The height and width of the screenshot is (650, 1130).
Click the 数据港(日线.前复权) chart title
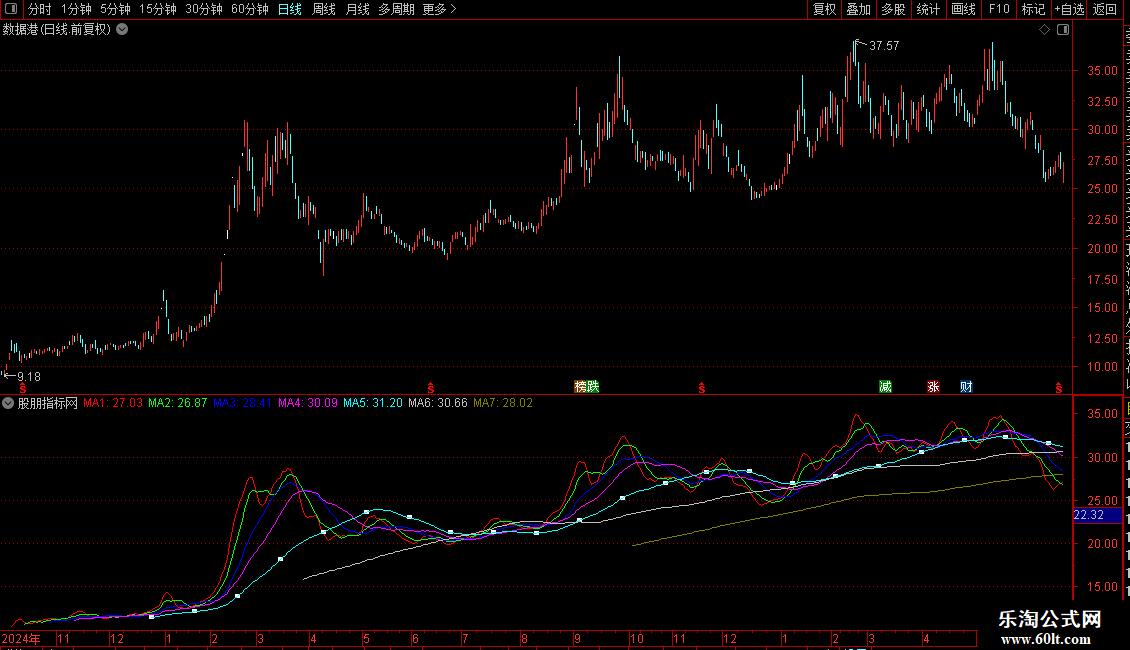click(57, 30)
